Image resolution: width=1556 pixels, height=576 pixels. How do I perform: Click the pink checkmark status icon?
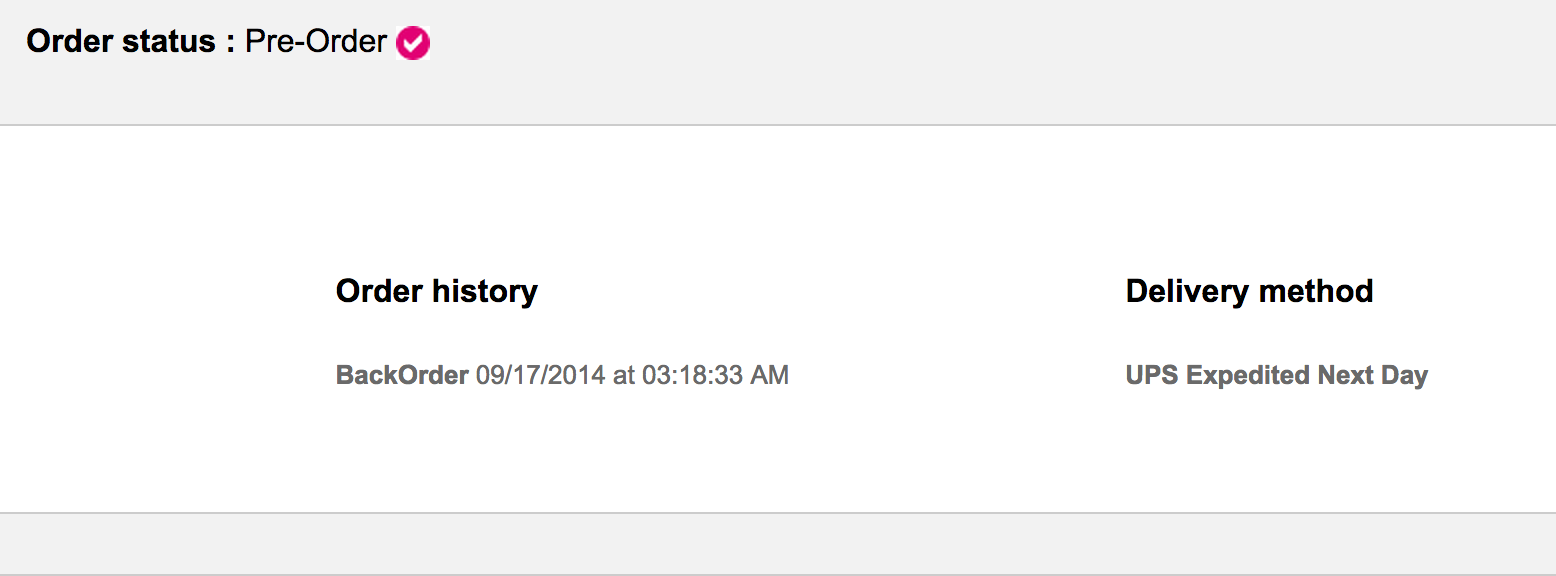pyautogui.click(x=413, y=43)
